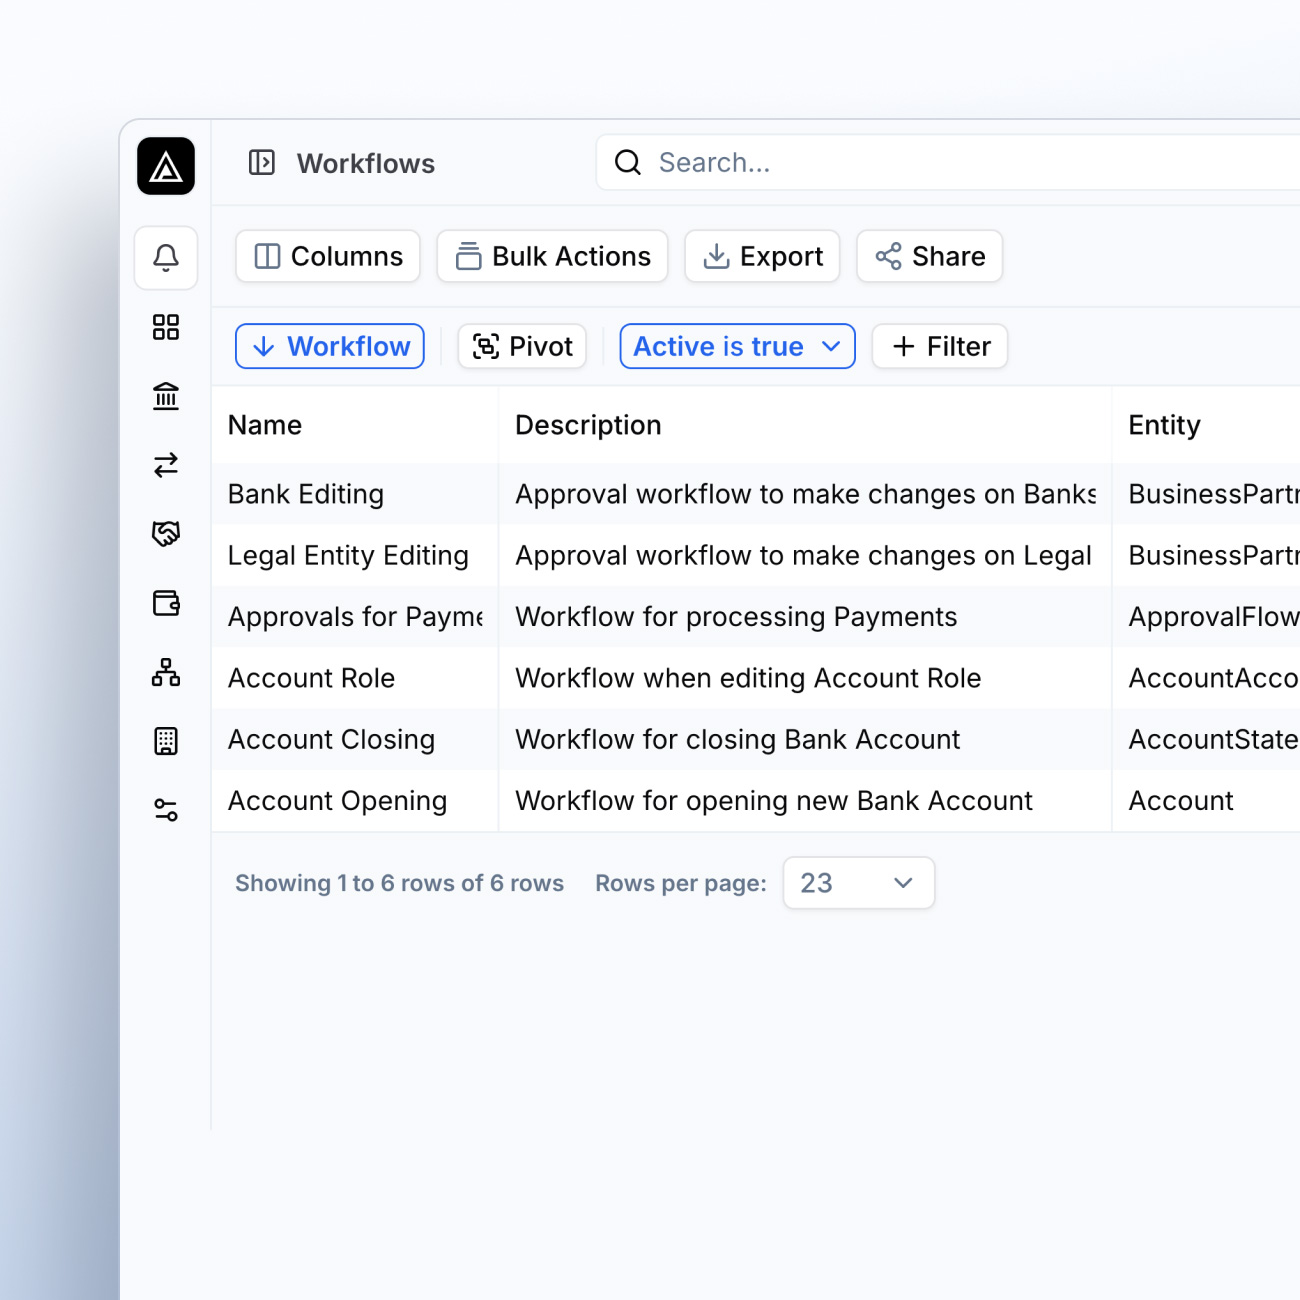Select the bank building icon in sidebar
Image resolution: width=1300 pixels, height=1300 pixels.
(x=166, y=397)
